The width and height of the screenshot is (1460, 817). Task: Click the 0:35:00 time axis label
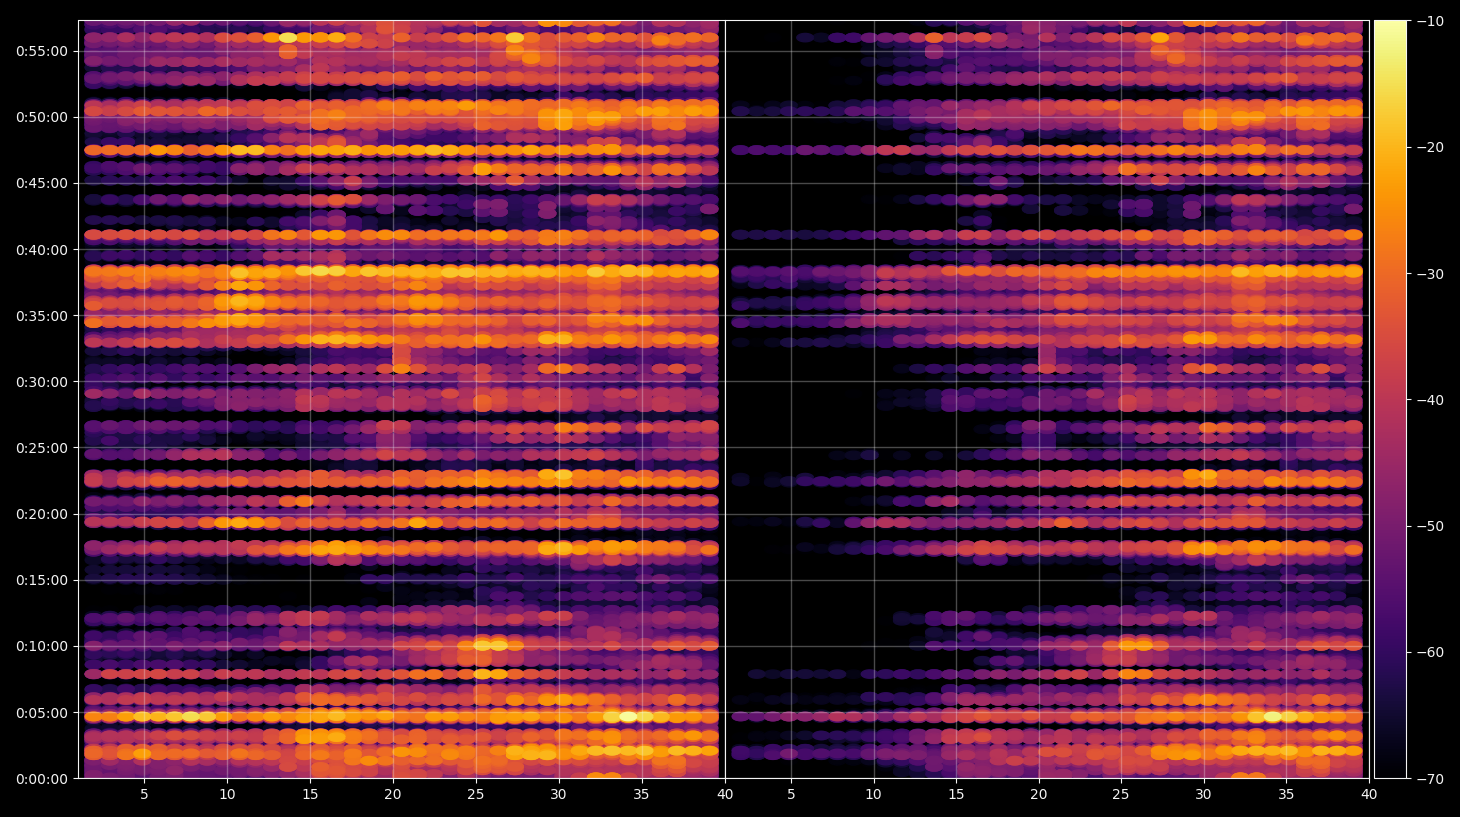[42, 316]
